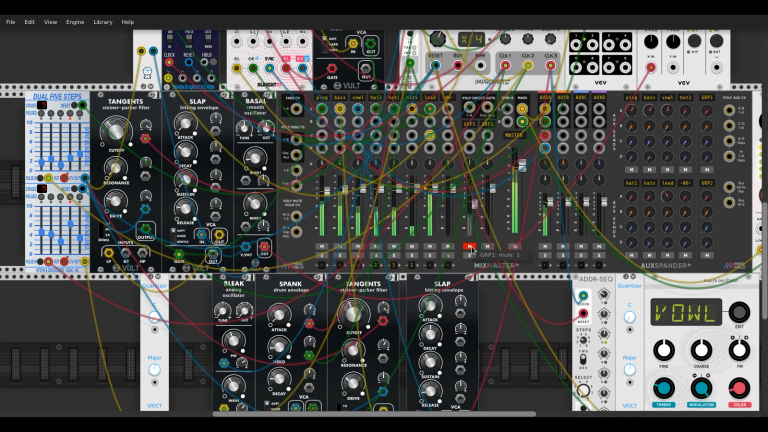This screenshot has width=768, height=432.
Task: Mute the lead channel on MixMaster
Action: [430, 246]
